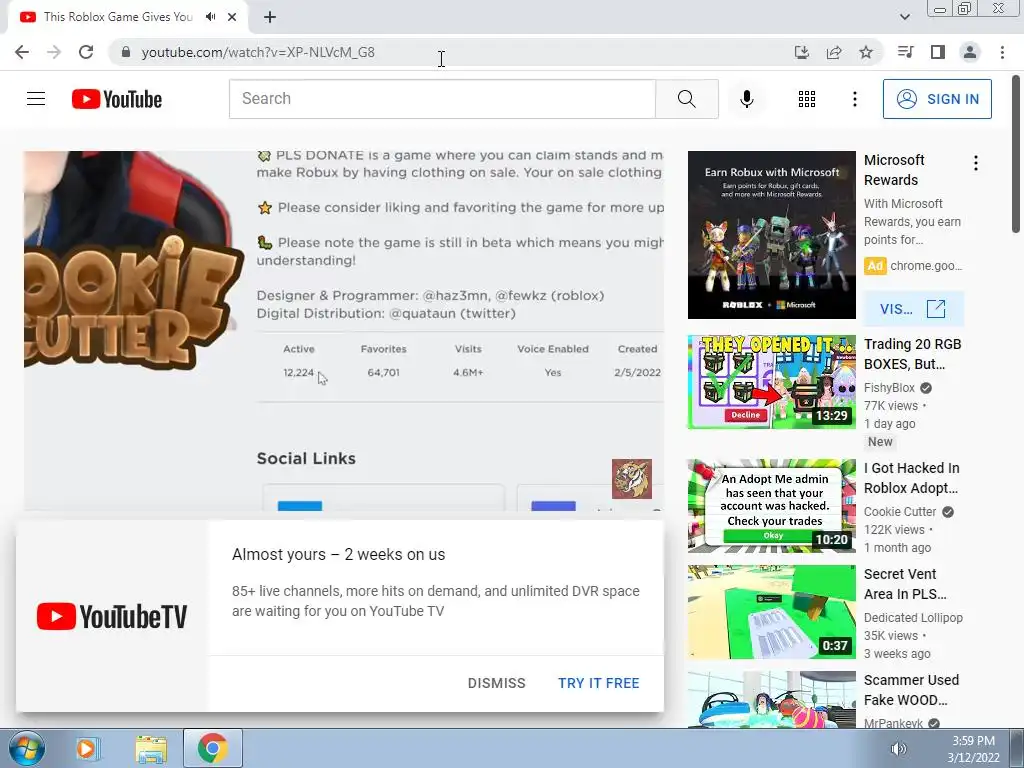This screenshot has width=1024, height=768.
Task: Click the SIGN IN button
Action: pyautogui.click(x=937, y=99)
